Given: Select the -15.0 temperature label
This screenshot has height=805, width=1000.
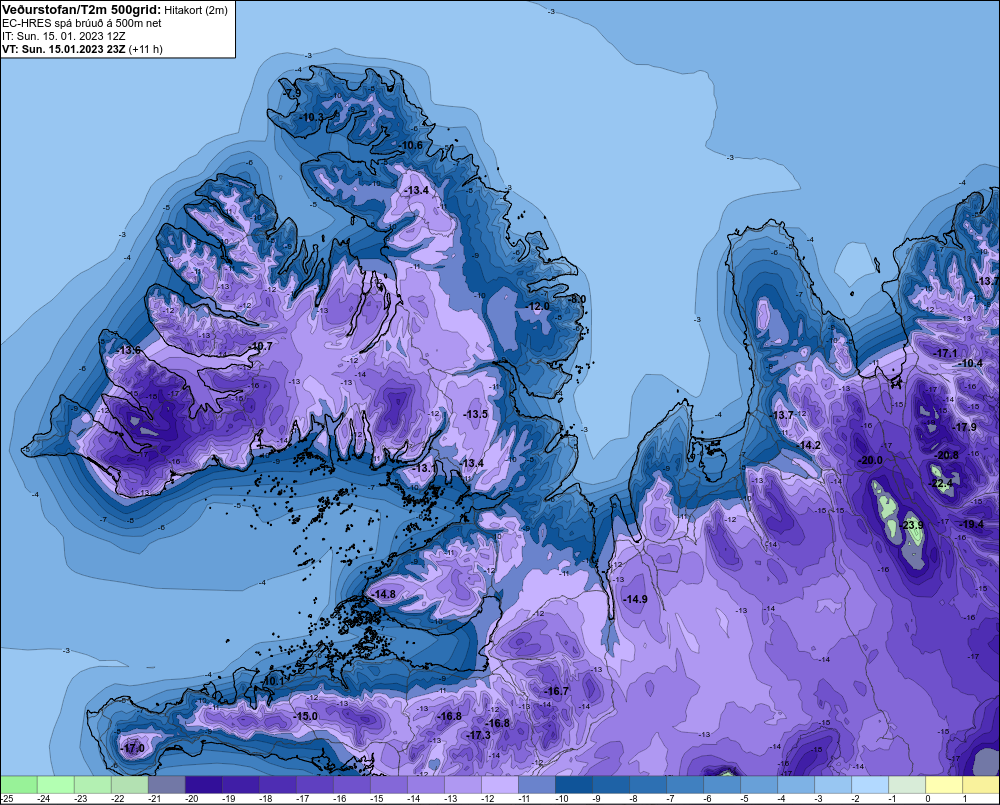Looking at the screenshot, I should (305, 716).
